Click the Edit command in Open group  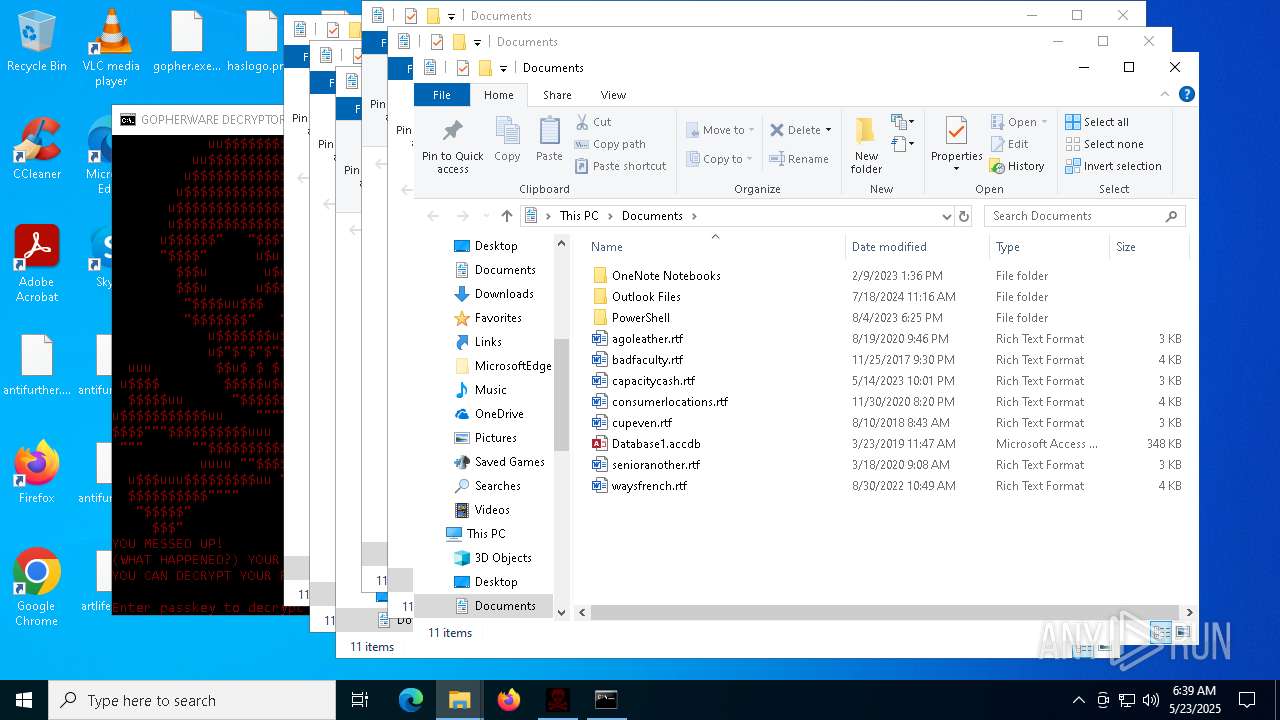tap(1010, 144)
